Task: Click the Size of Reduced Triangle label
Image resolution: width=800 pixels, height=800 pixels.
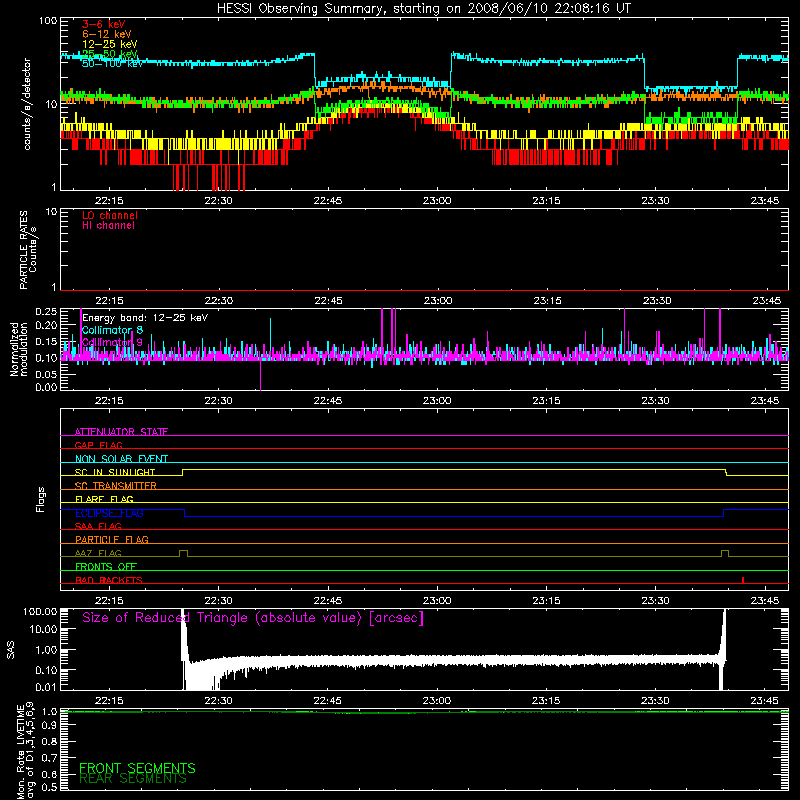Action: pos(253,618)
